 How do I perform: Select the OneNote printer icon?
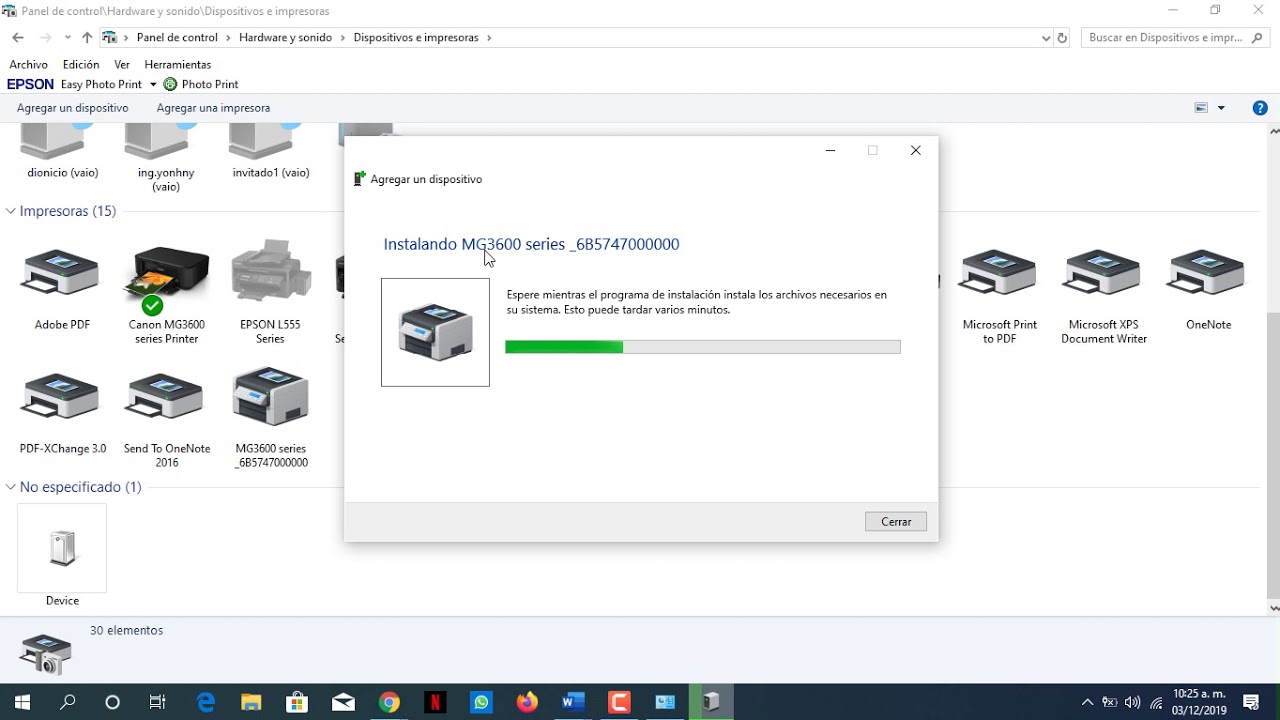pos(1207,274)
